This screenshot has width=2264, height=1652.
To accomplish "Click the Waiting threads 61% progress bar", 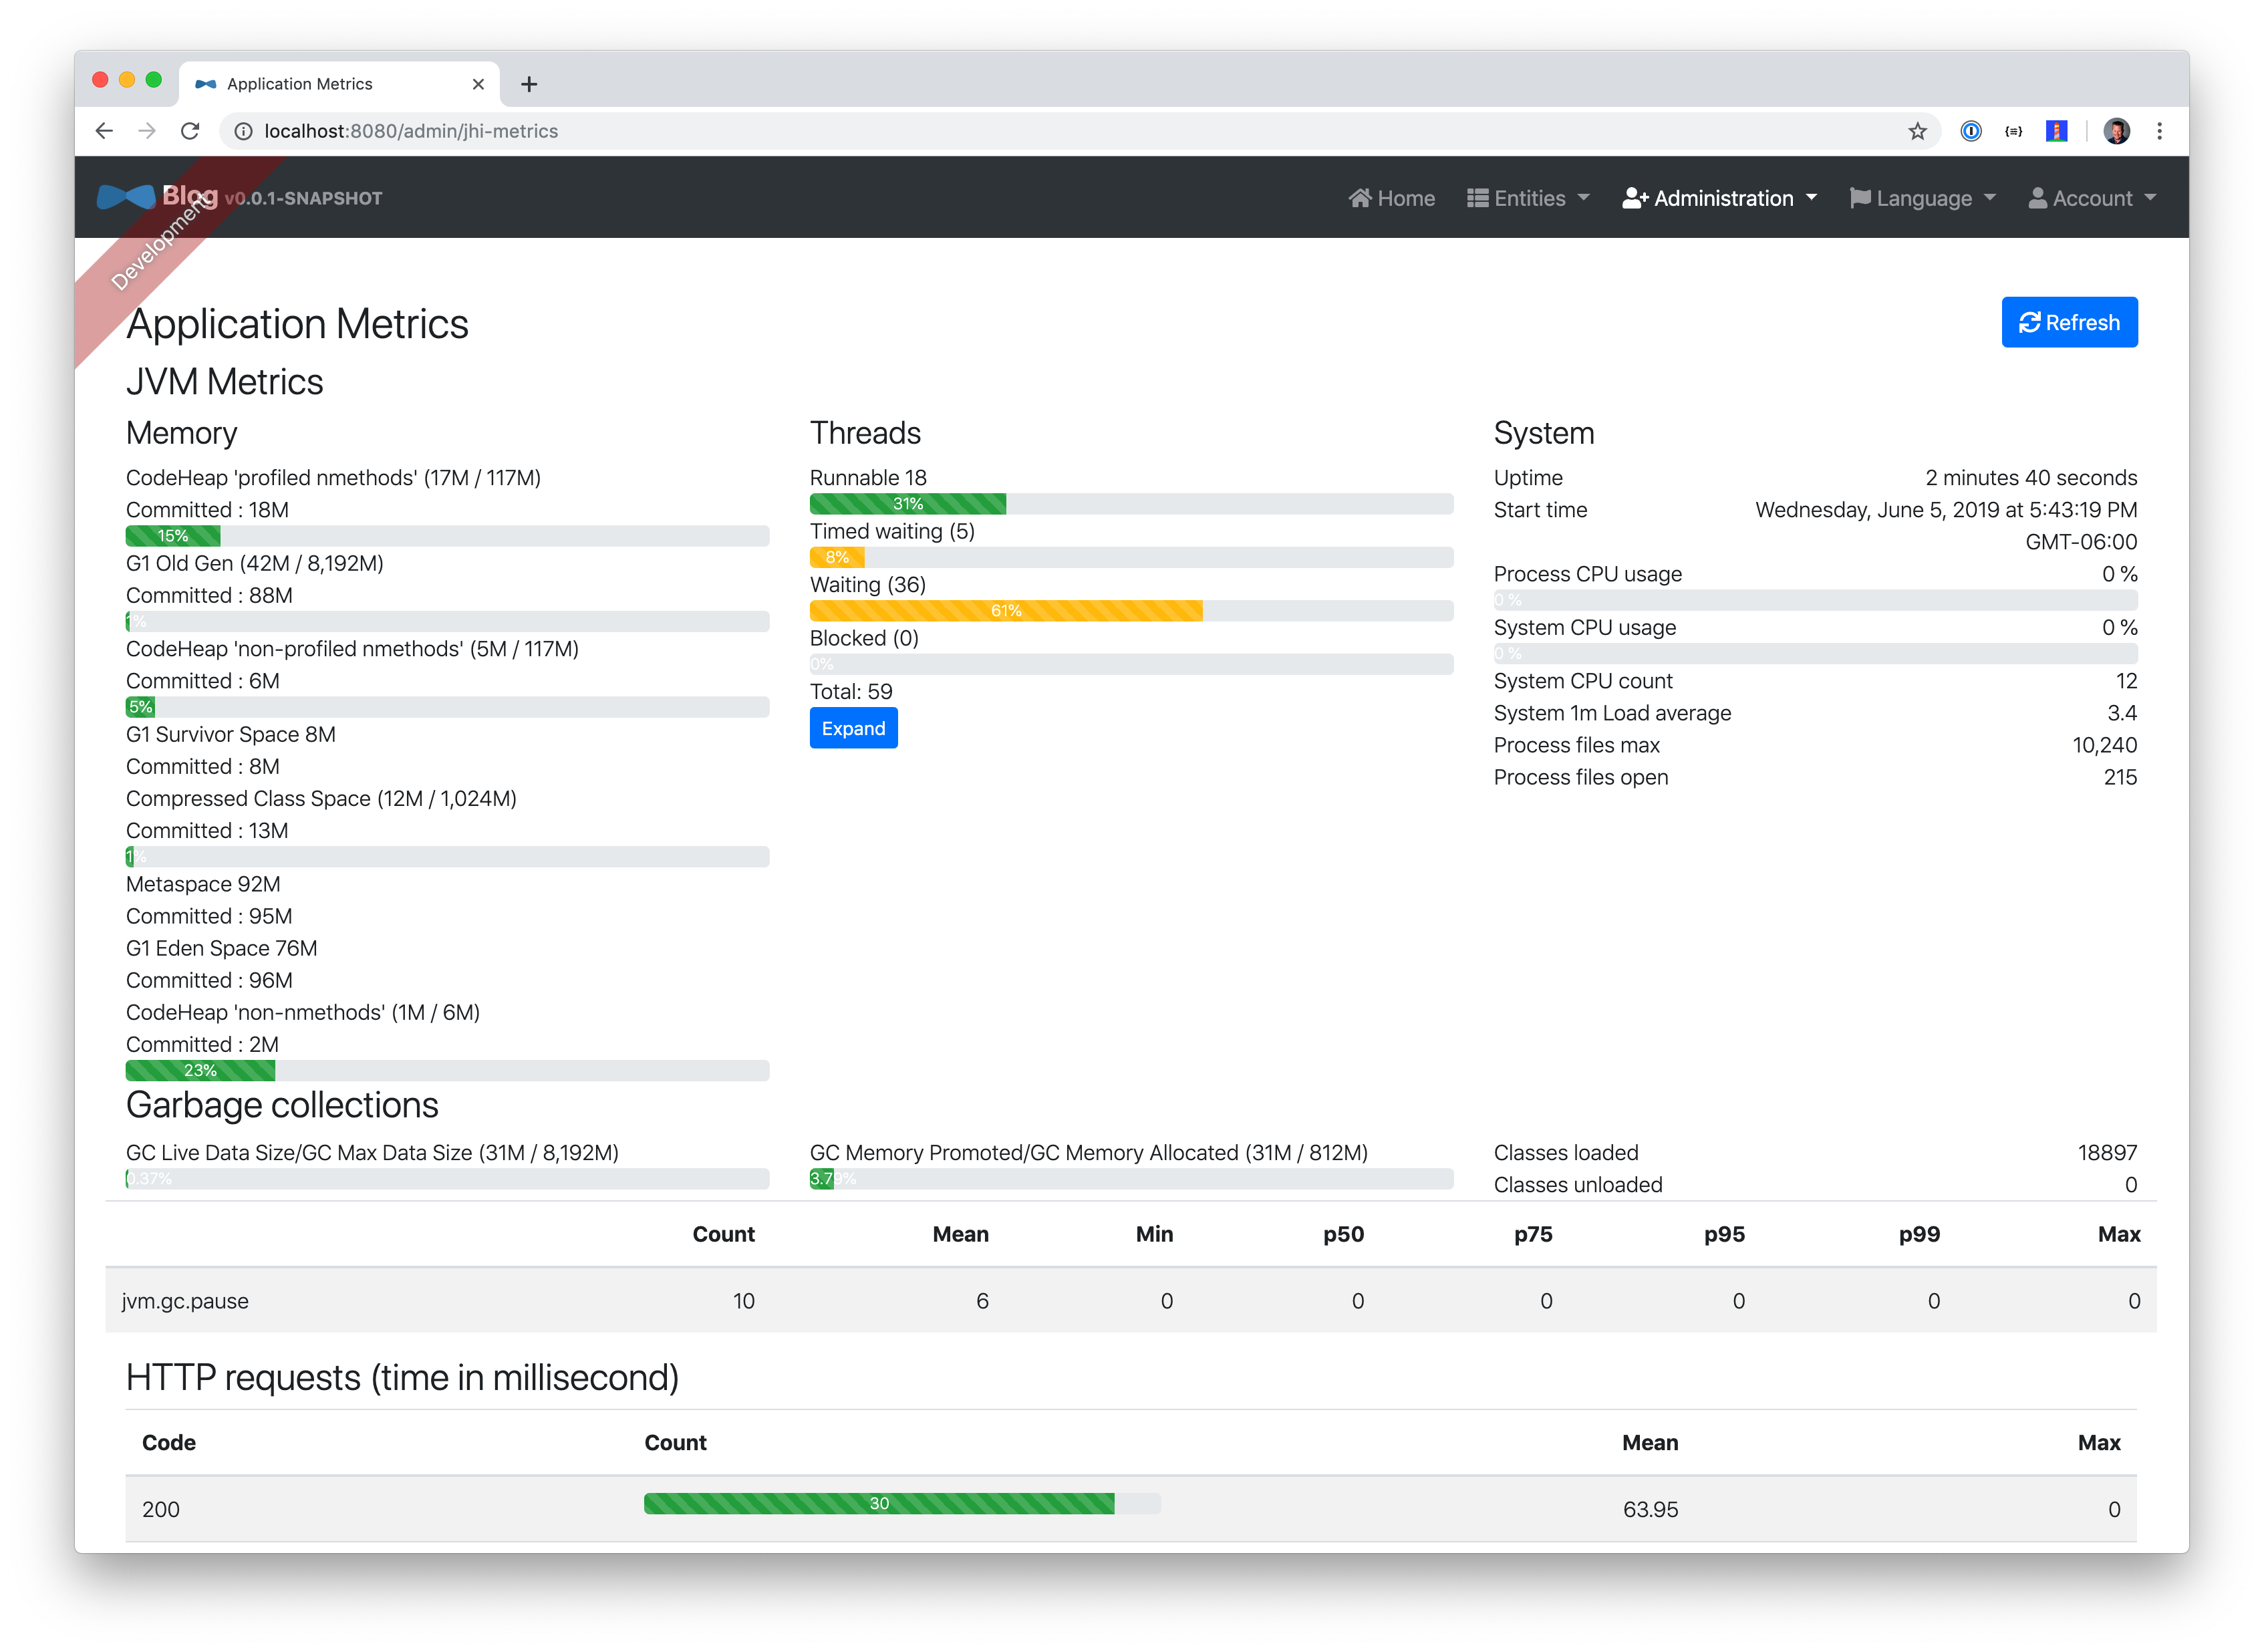I will pos(1005,610).
